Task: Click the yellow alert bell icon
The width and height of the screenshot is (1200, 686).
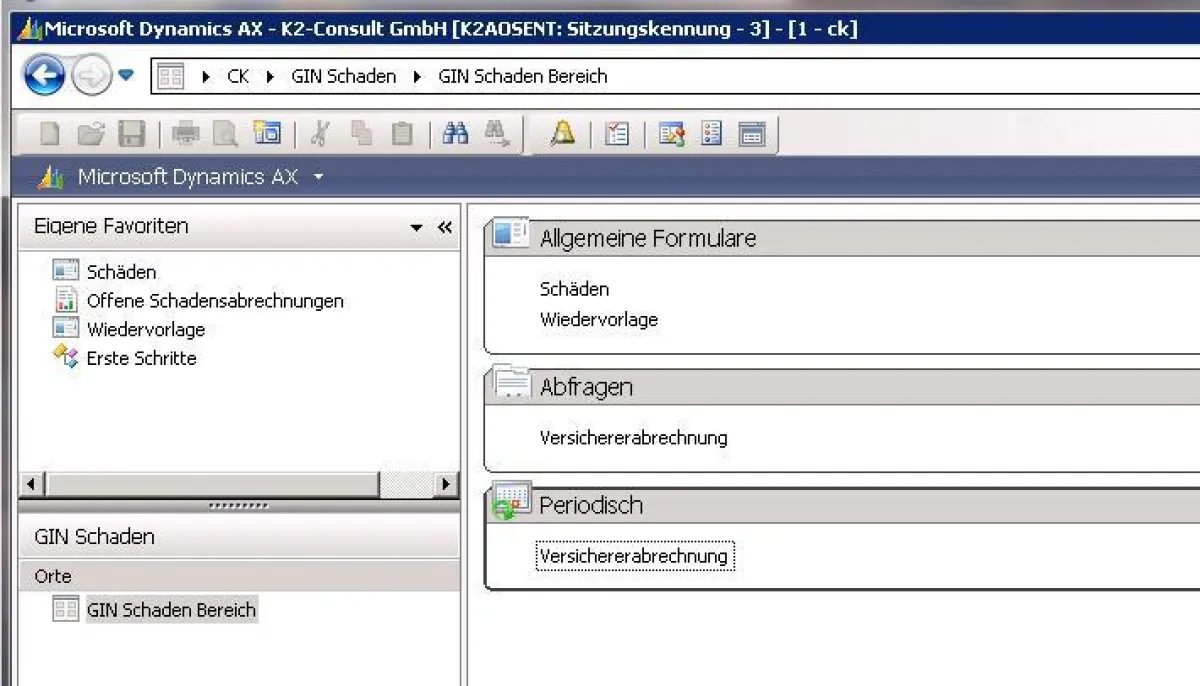Action: (563, 134)
